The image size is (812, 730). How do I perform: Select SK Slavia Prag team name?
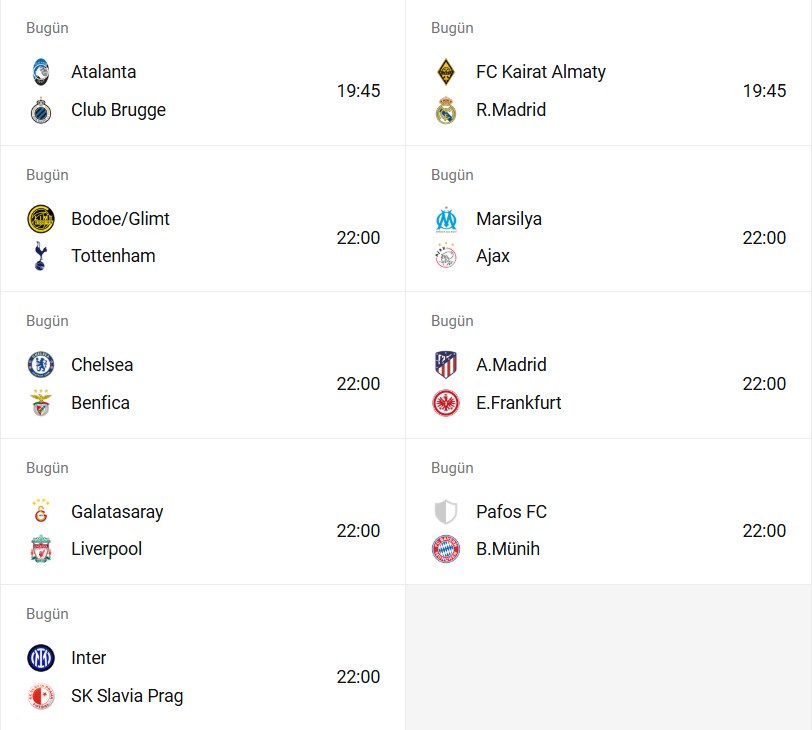127,696
